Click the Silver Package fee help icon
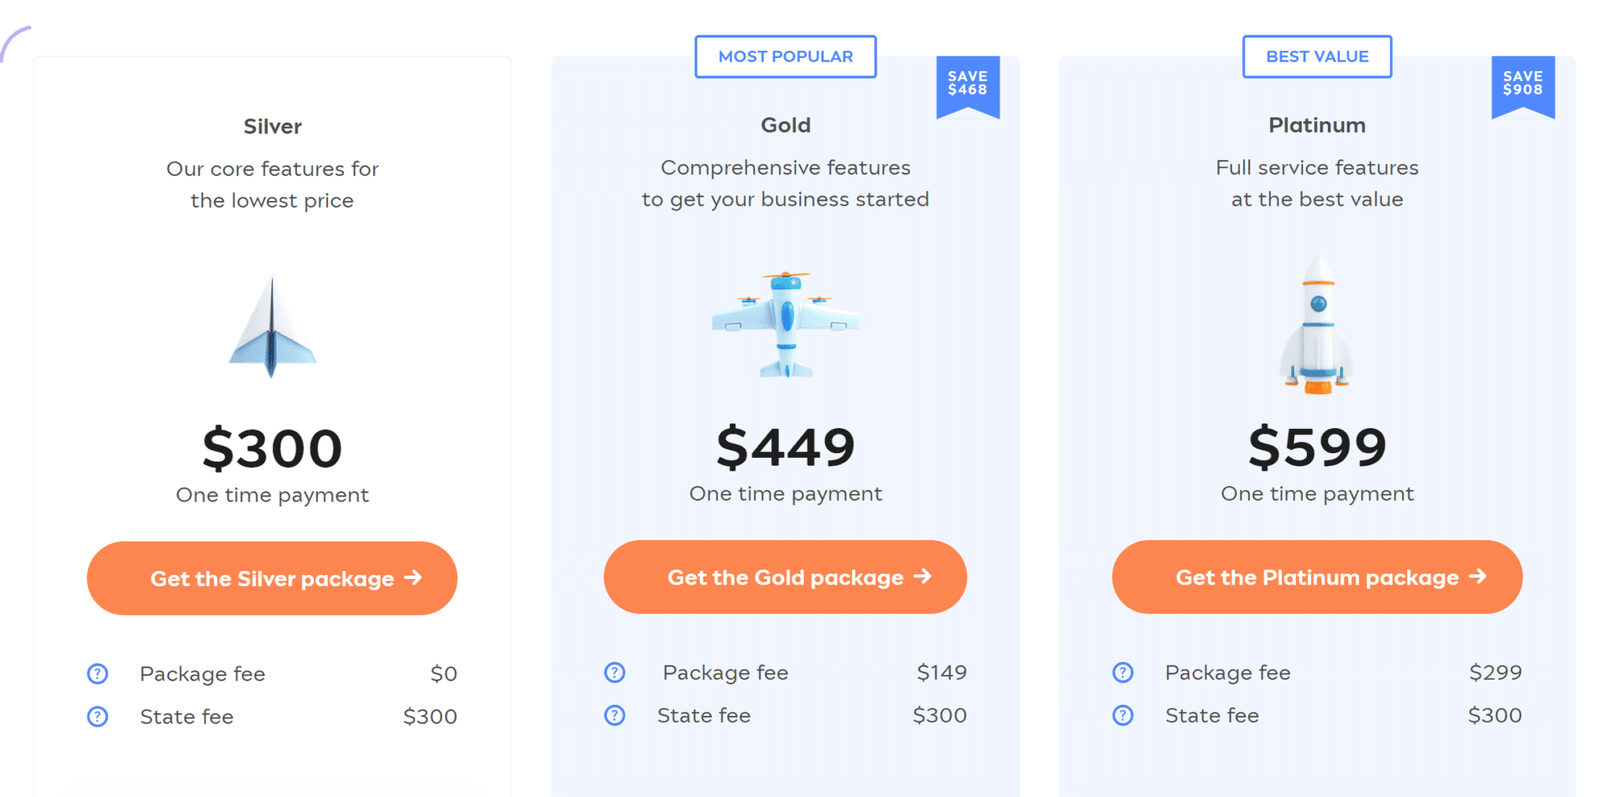 click(97, 674)
